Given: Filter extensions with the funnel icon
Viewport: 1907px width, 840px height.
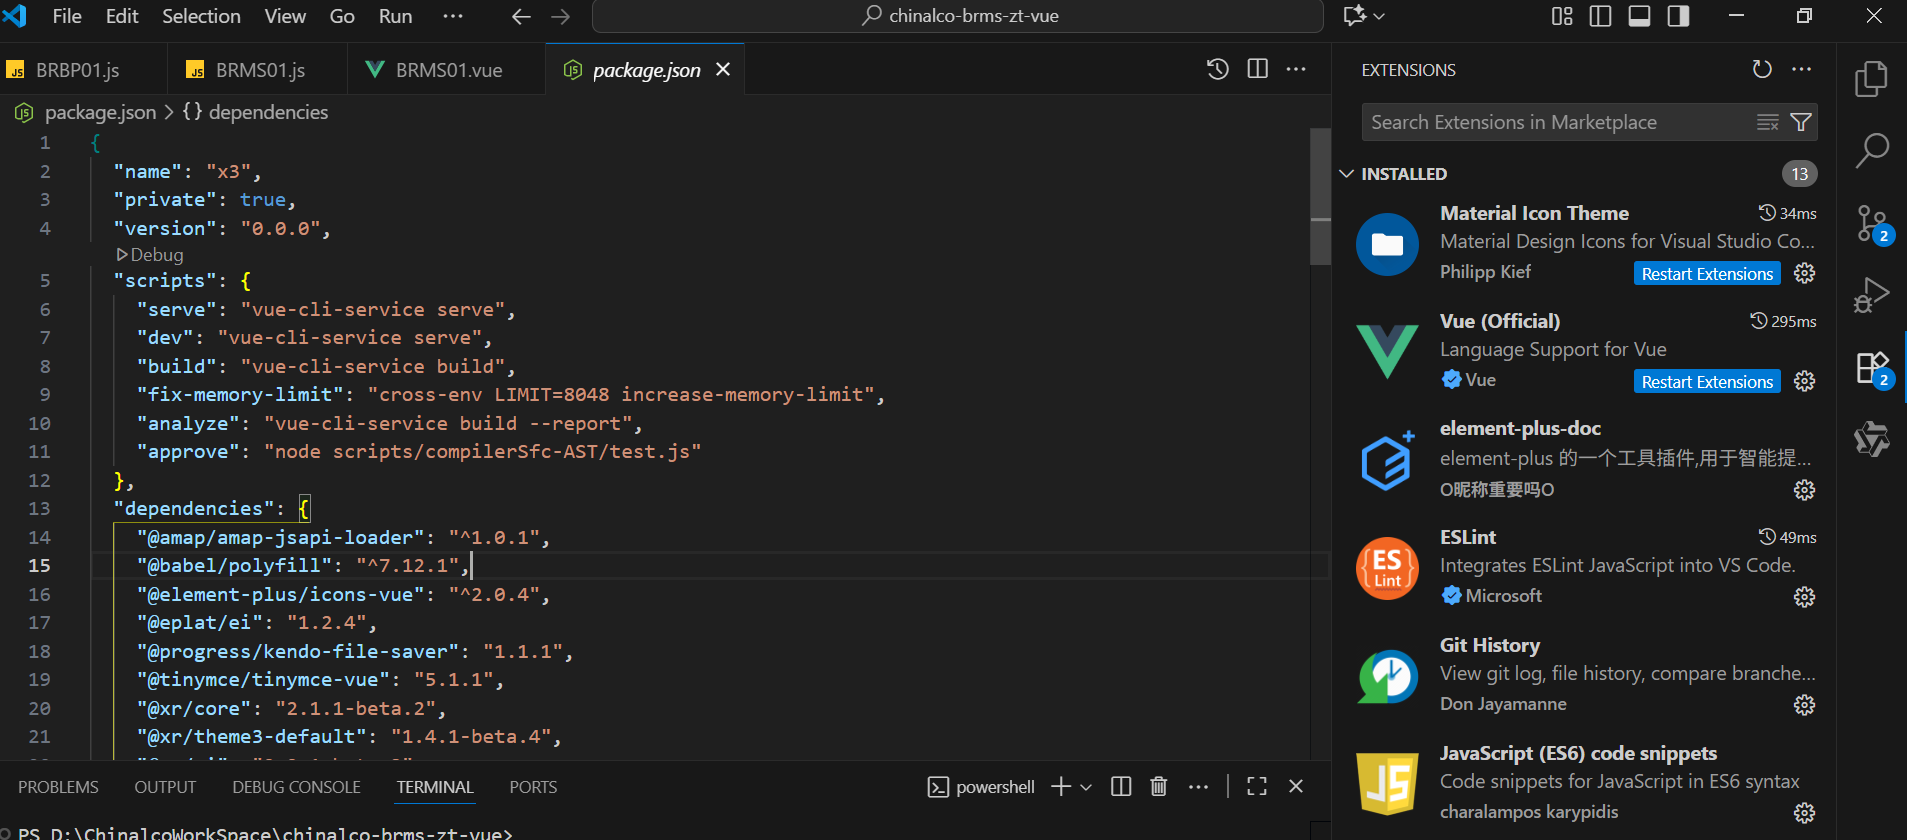Looking at the screenshot, I should pos(1801,122).
